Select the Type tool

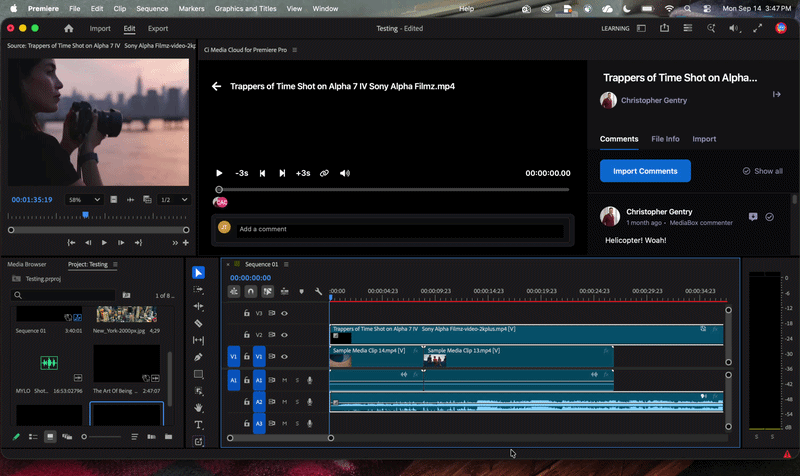click(198, 424)
